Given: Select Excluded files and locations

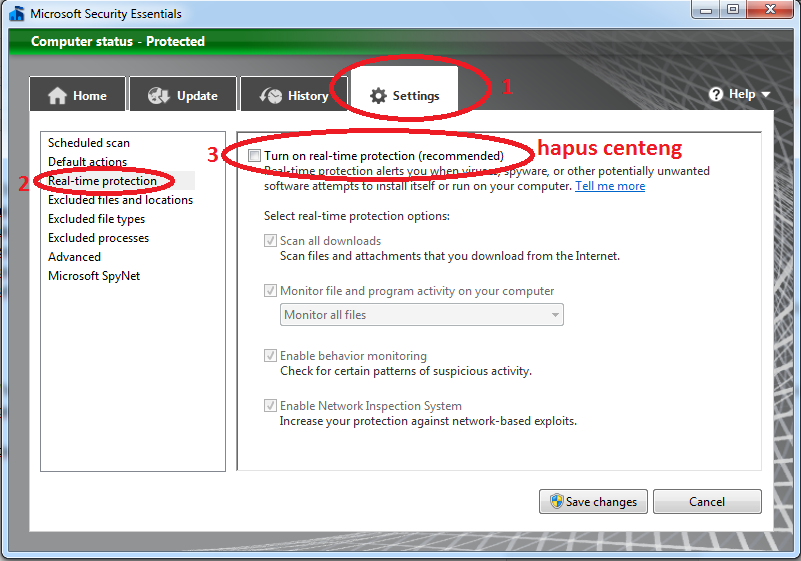Looking at the screenshot, I should tap(121, 200).
